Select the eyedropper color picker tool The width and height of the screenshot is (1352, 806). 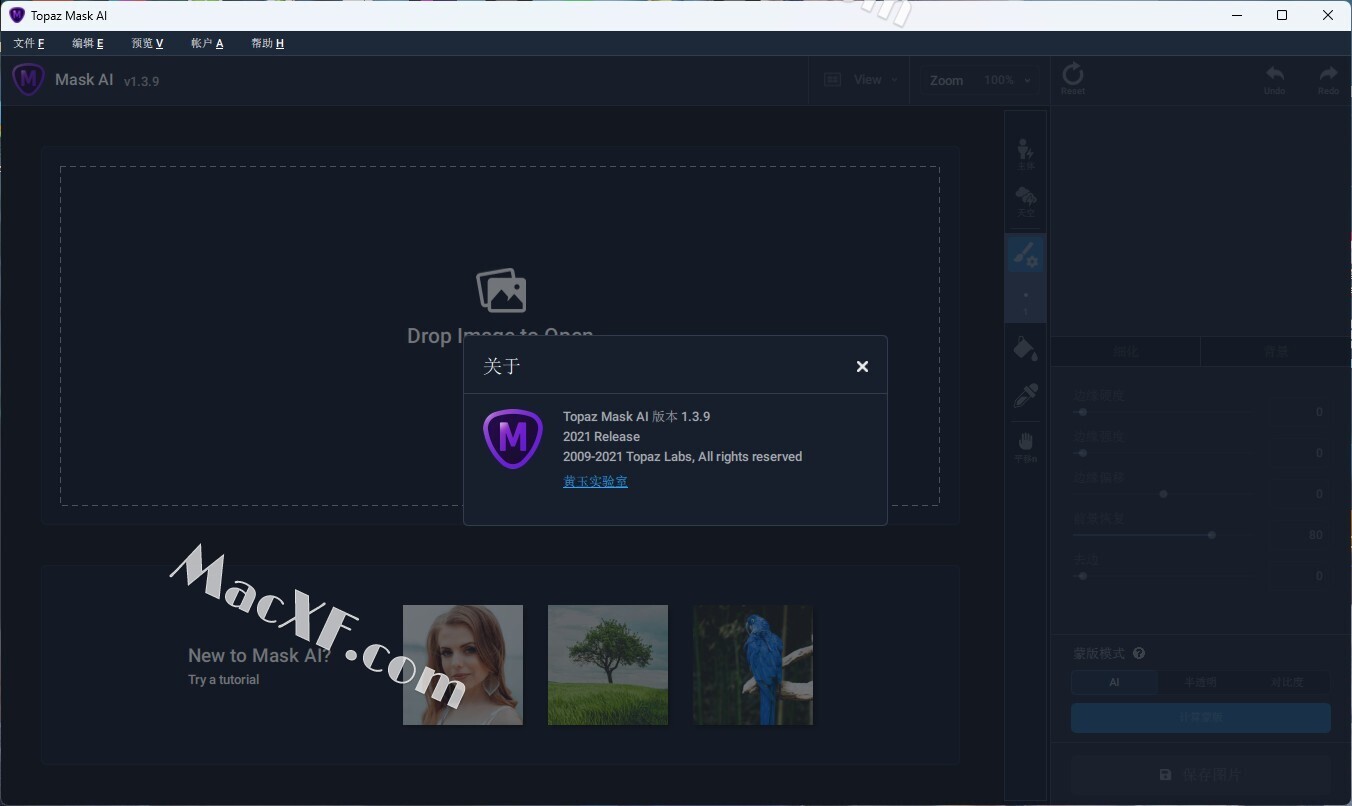[1025, 396]
